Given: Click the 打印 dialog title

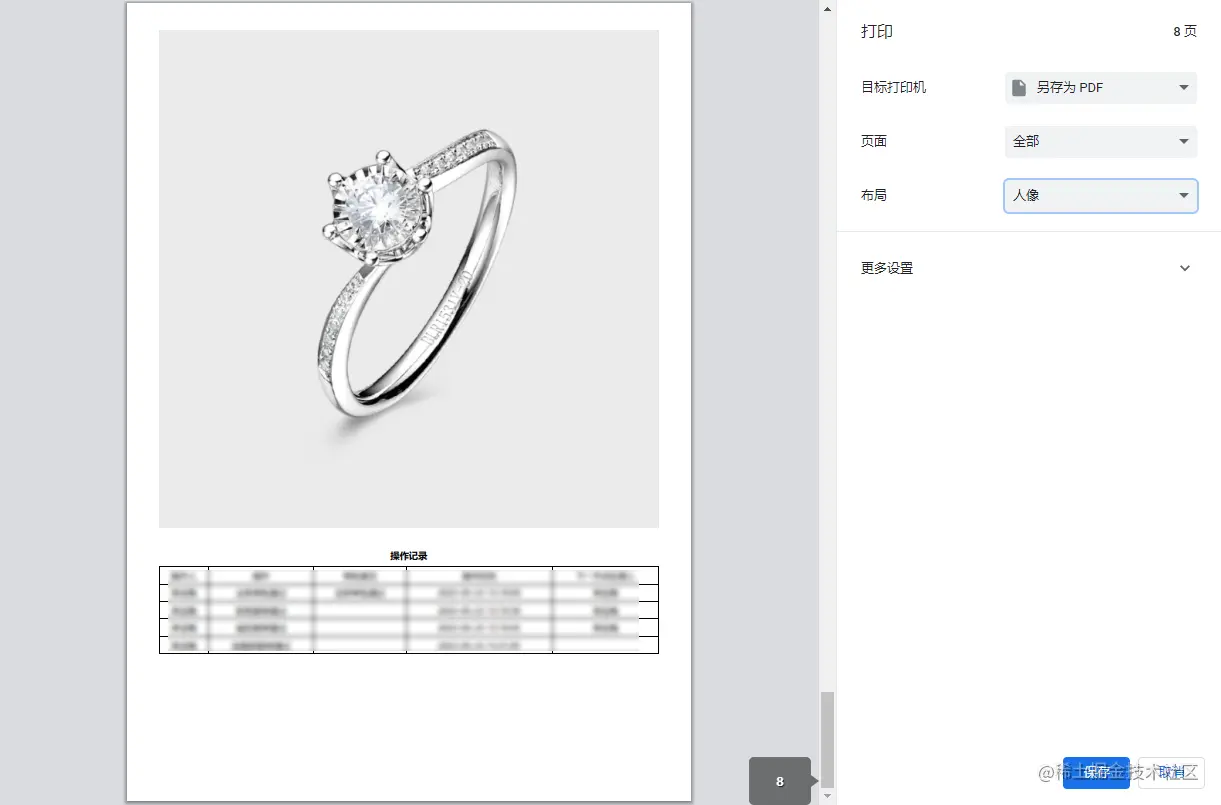Looking at the screenshot, I should point(877,32).
